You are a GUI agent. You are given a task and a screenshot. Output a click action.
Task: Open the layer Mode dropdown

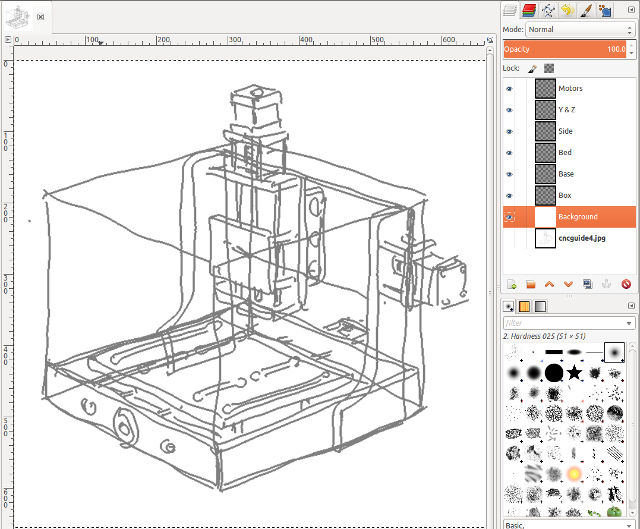580,30
